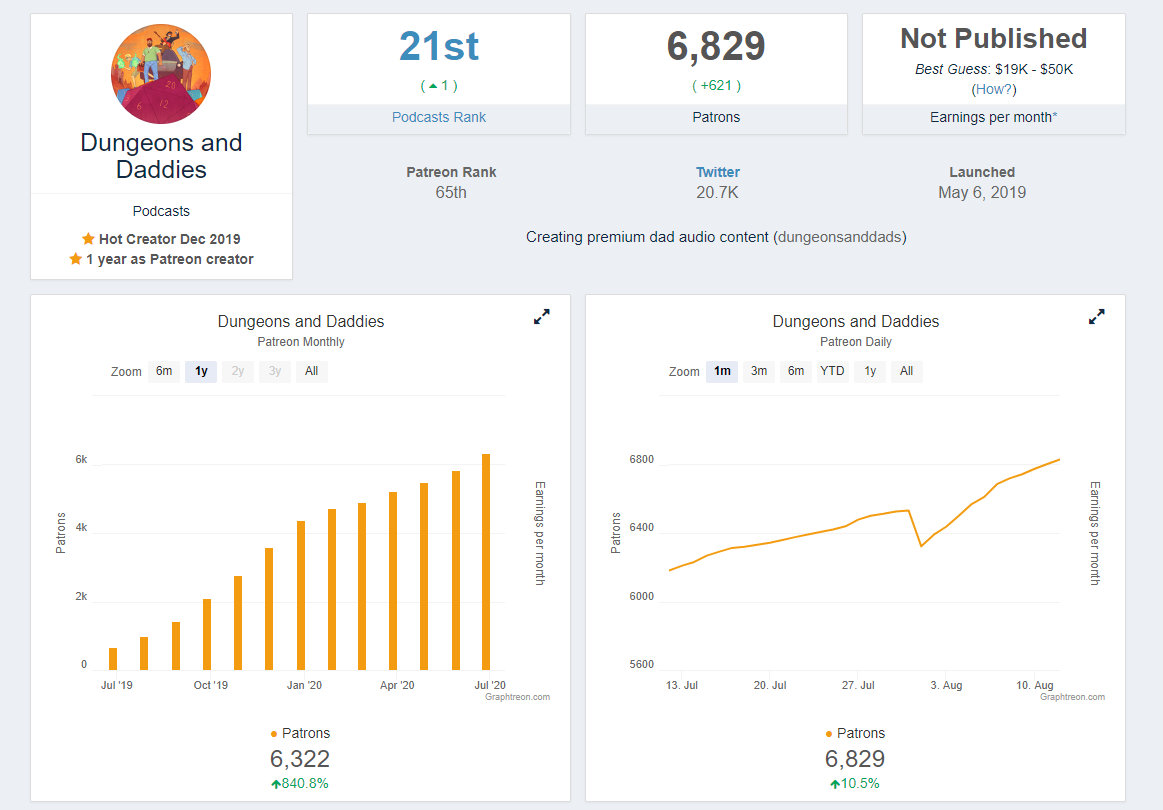Set Monthly chart zoom to 1y
This screenshot has height=810, width=1163.
[201, 371]
